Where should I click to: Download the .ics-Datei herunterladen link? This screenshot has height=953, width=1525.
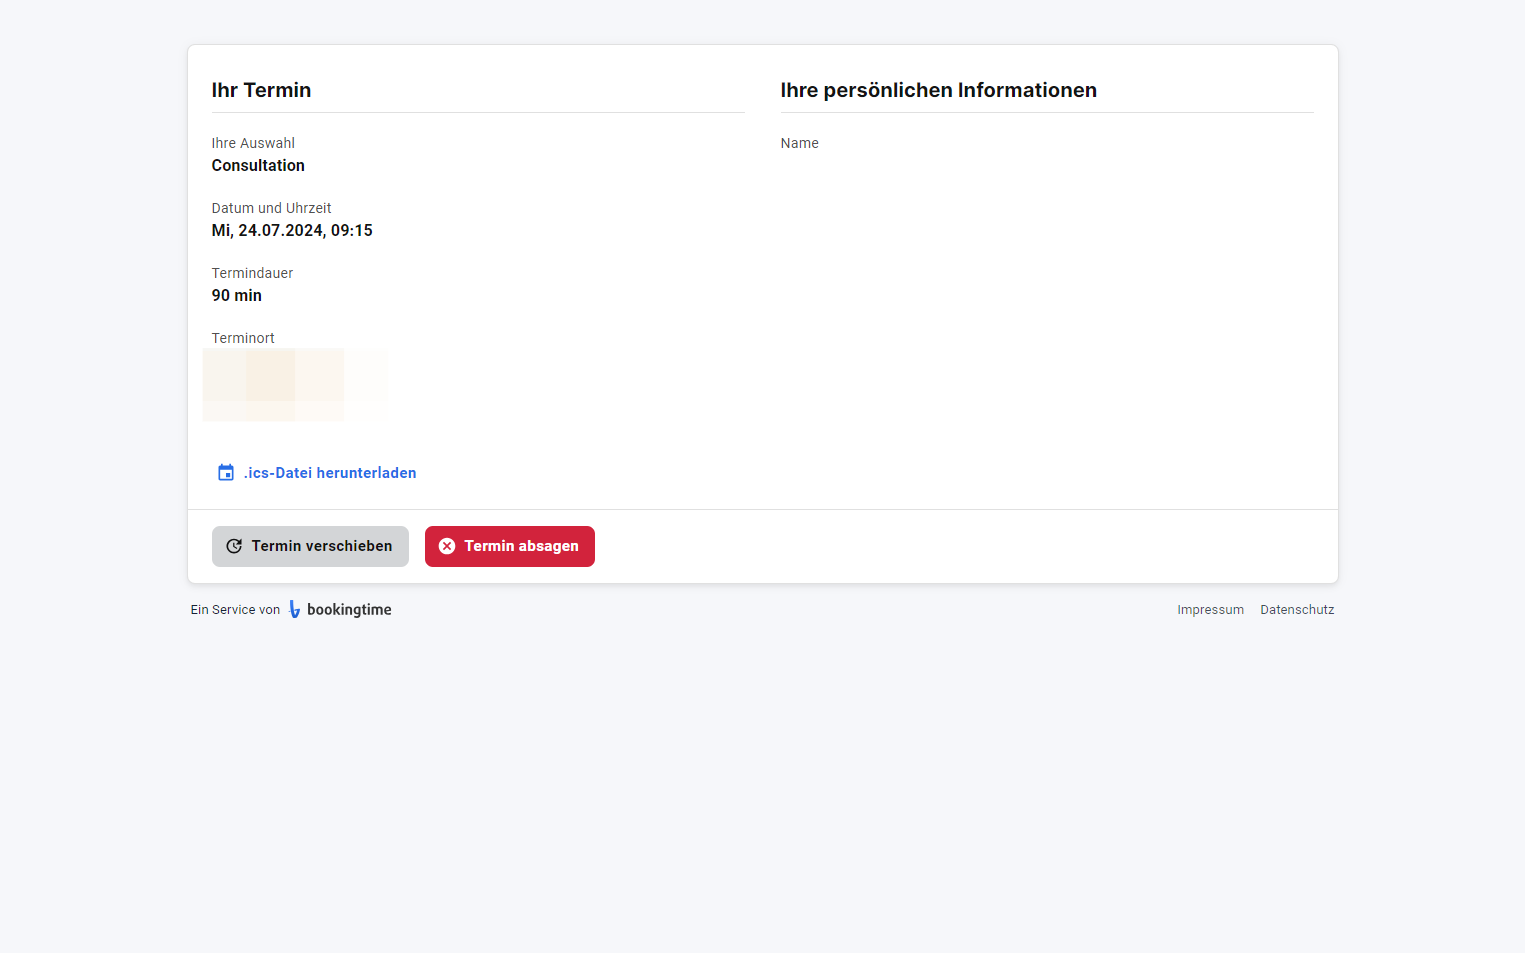coord(316,473)
